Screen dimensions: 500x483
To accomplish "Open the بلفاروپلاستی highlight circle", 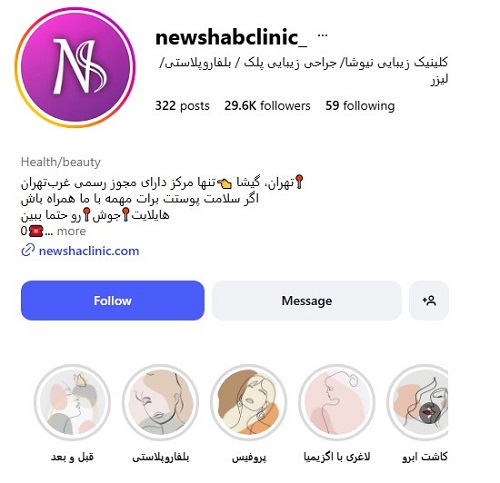I will 160,402.
